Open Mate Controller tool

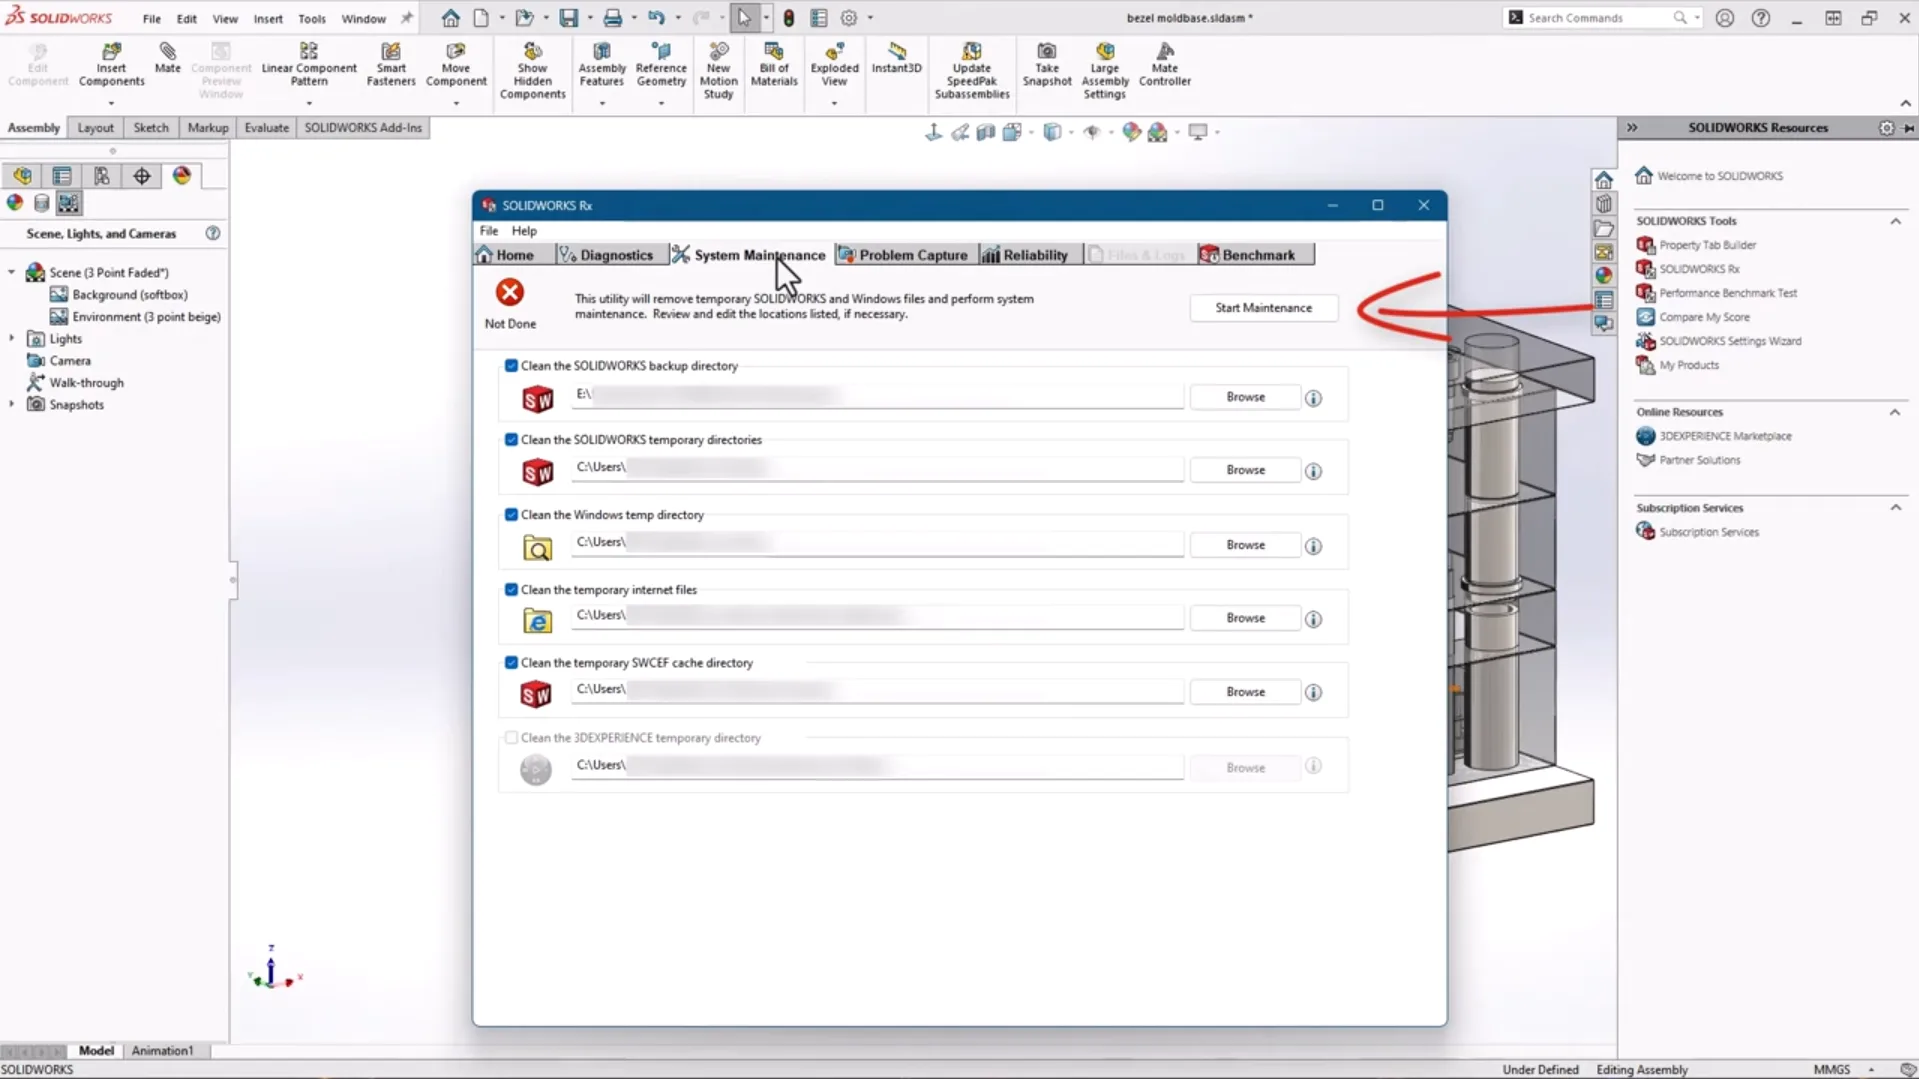coord(1164,52)
